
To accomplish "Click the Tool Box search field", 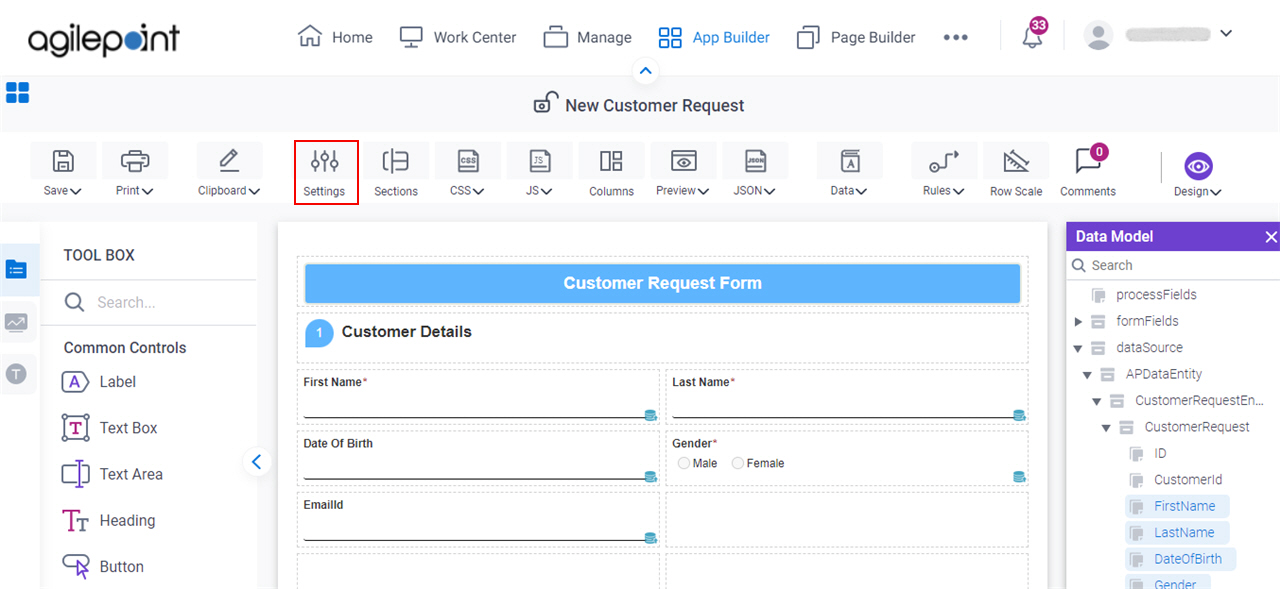I will pos(150,302).
